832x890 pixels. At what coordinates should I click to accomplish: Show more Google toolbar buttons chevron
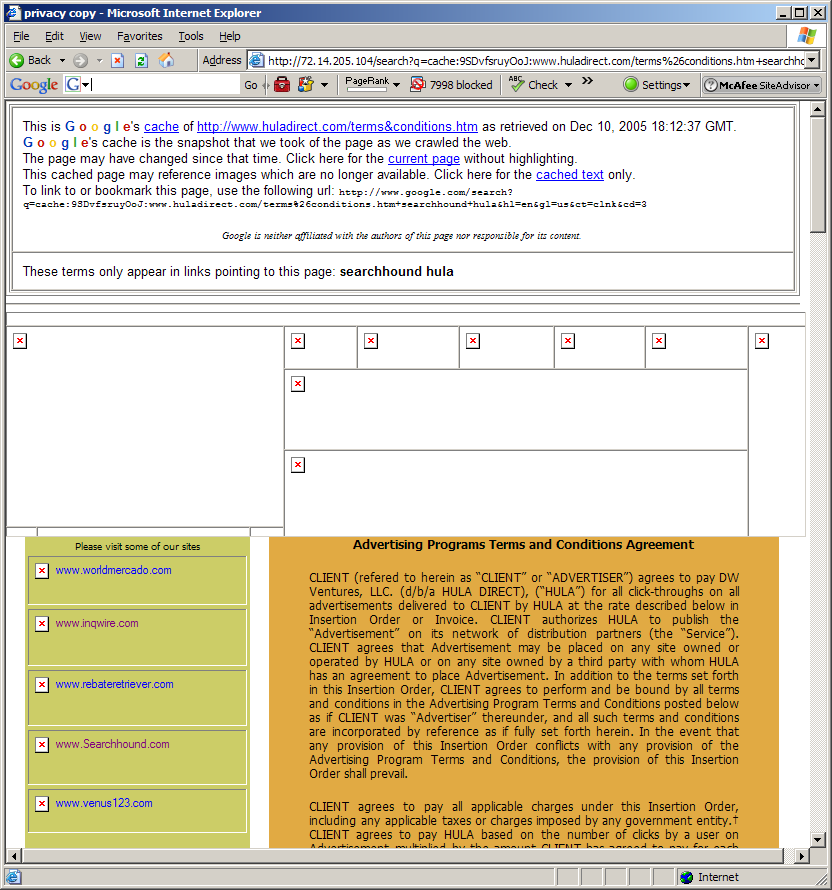click(x=587, y=81)
